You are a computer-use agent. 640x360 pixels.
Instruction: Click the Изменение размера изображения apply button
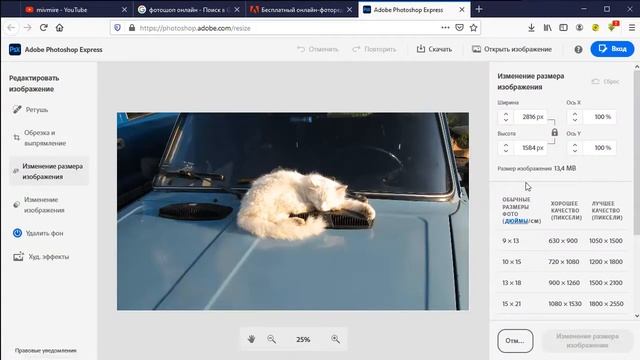[x=587, y=341]
